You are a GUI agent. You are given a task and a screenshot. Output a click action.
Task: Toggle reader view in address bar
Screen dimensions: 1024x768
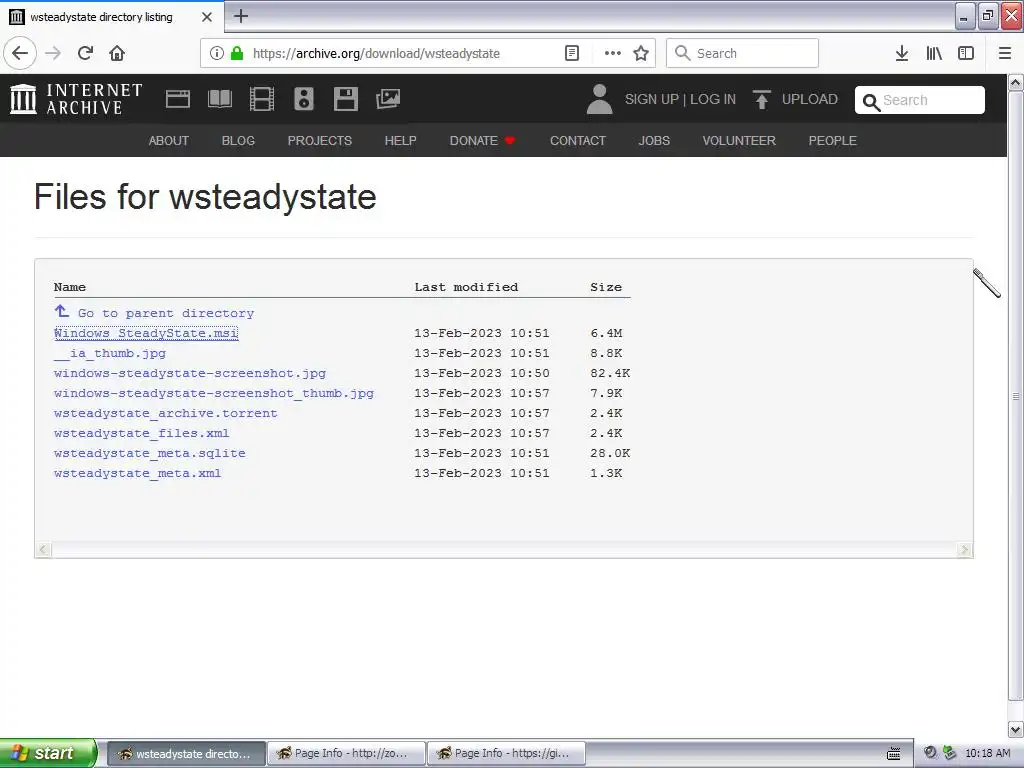[x=571, y=53]
